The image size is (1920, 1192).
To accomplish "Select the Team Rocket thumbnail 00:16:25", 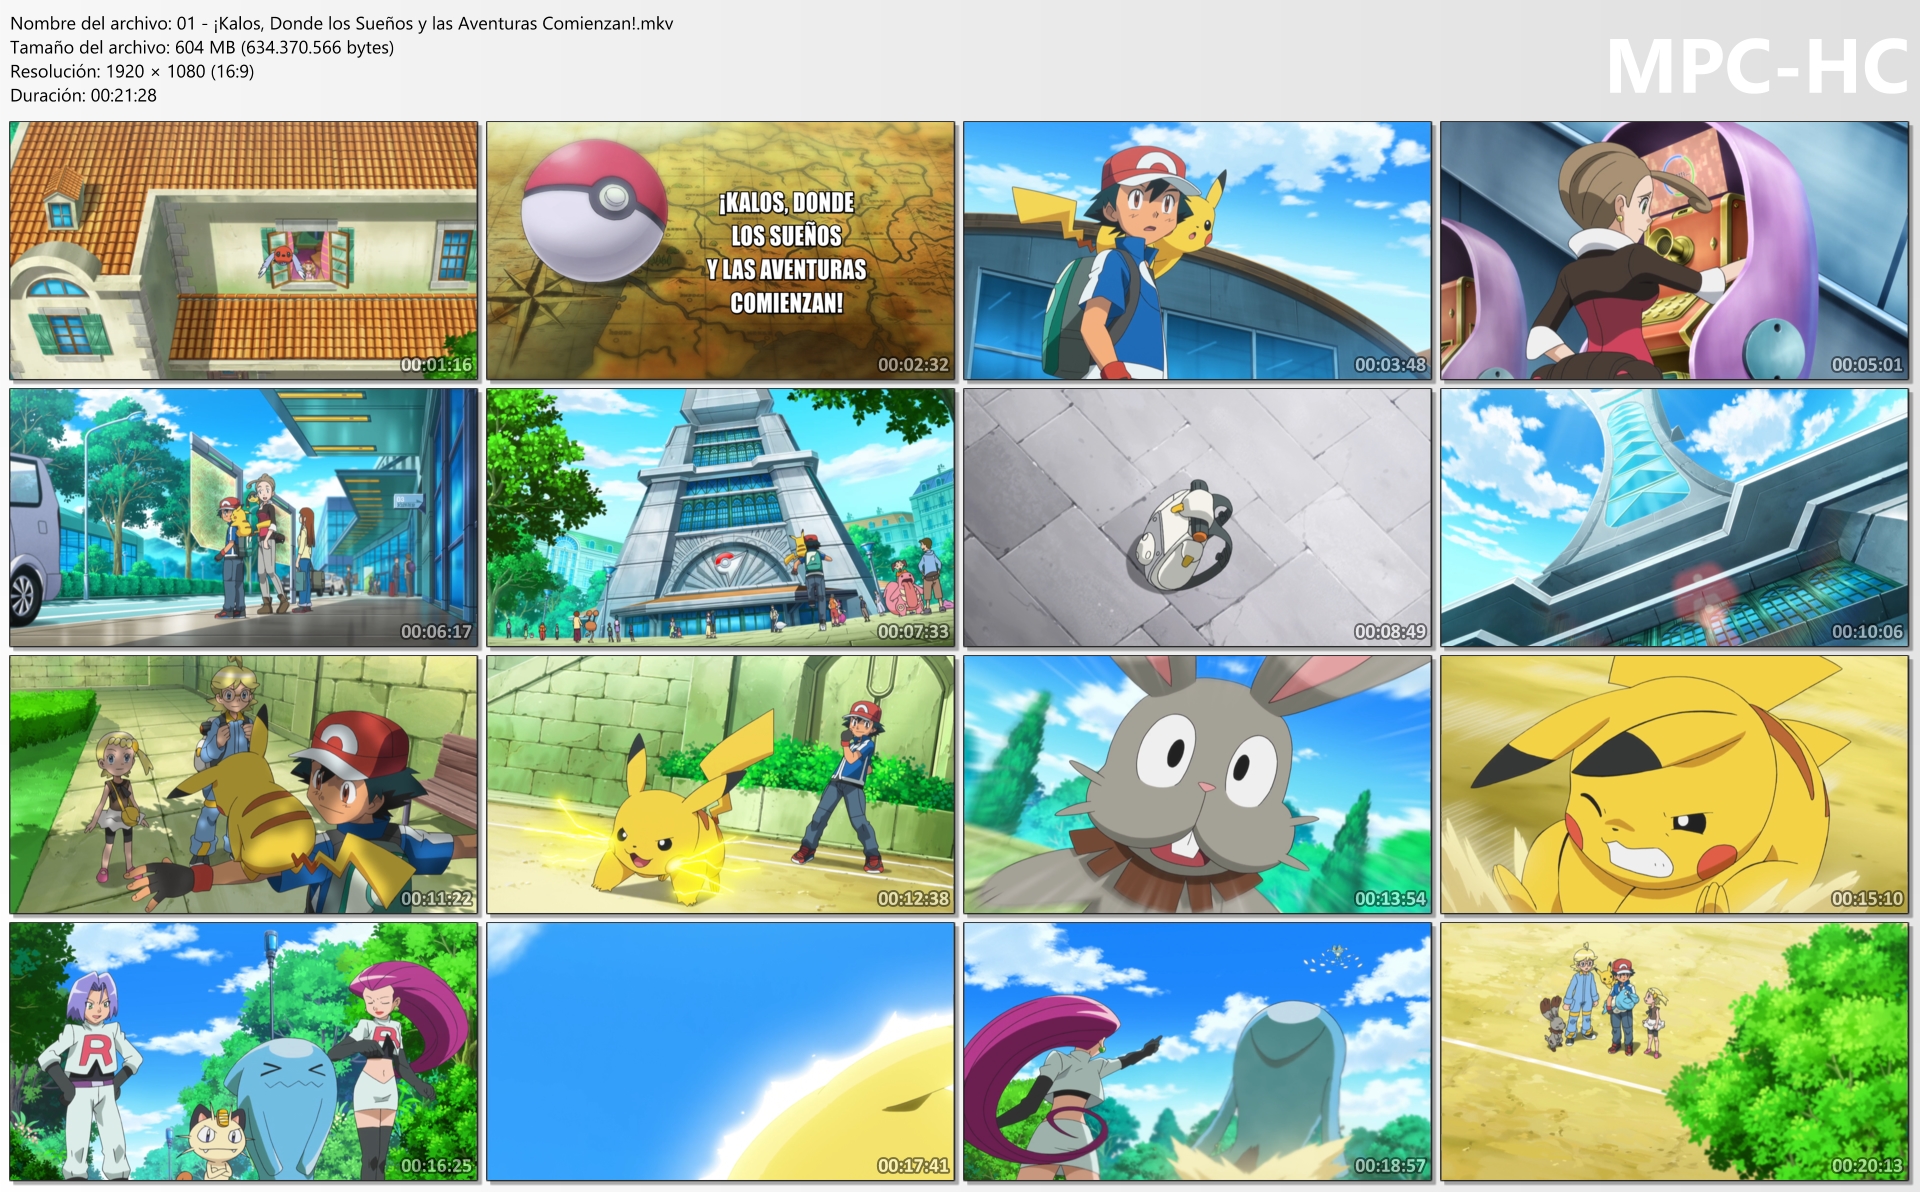I will click(244, 1052).
